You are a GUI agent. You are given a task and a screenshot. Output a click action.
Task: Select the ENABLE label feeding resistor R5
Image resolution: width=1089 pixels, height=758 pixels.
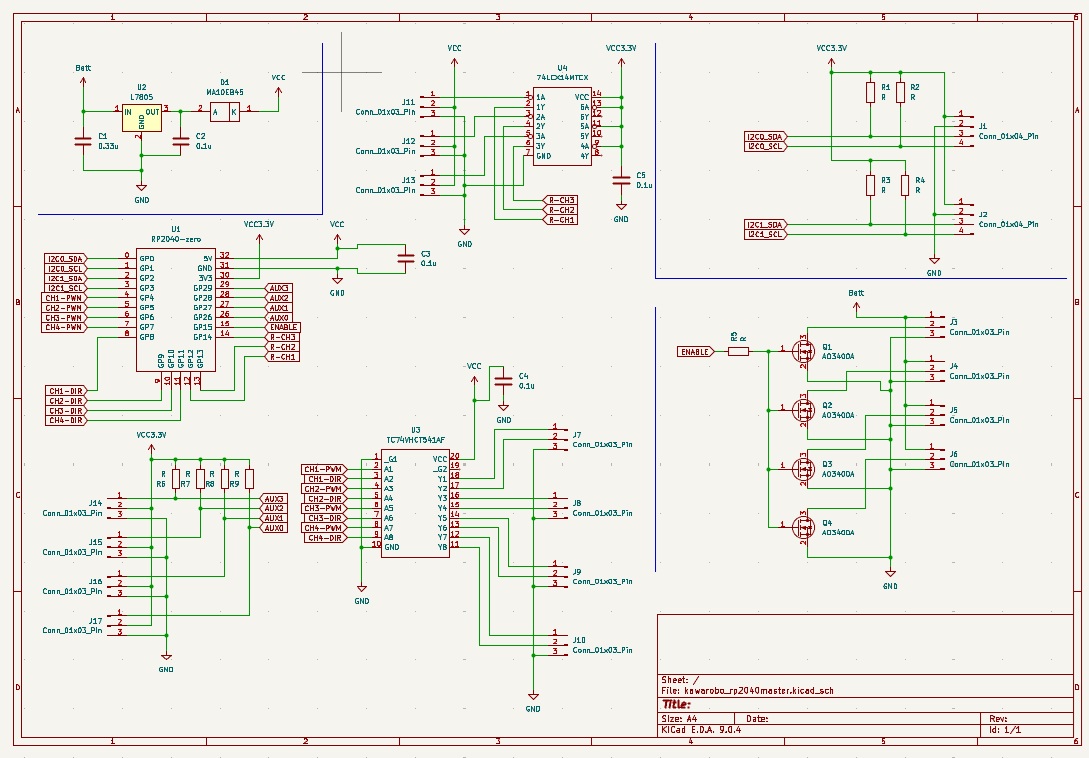click(696, 352)
